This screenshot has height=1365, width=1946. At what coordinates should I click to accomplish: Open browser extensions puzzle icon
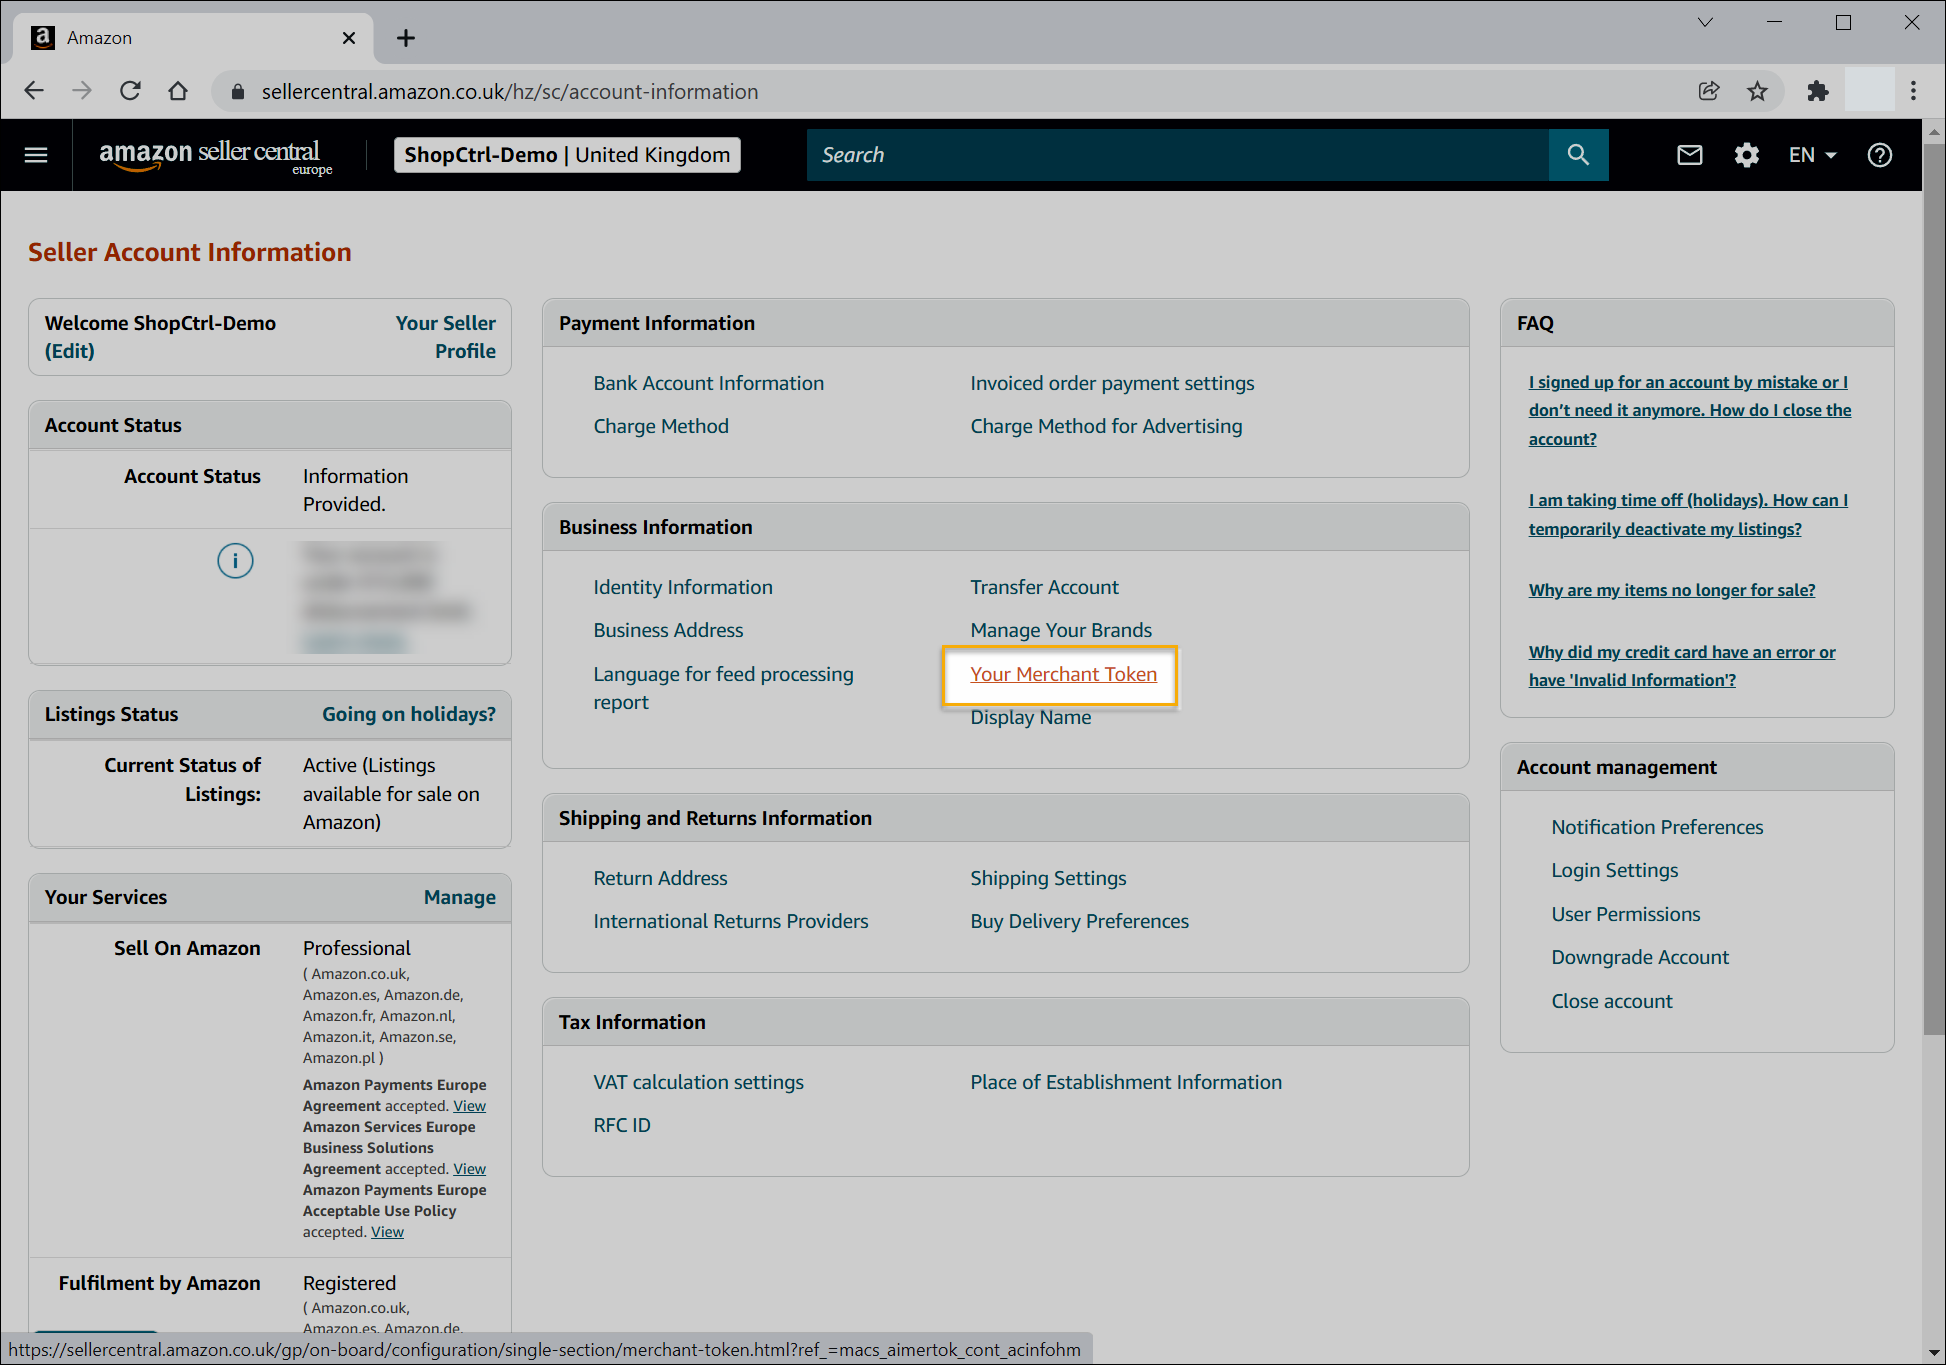(1818, 91)
